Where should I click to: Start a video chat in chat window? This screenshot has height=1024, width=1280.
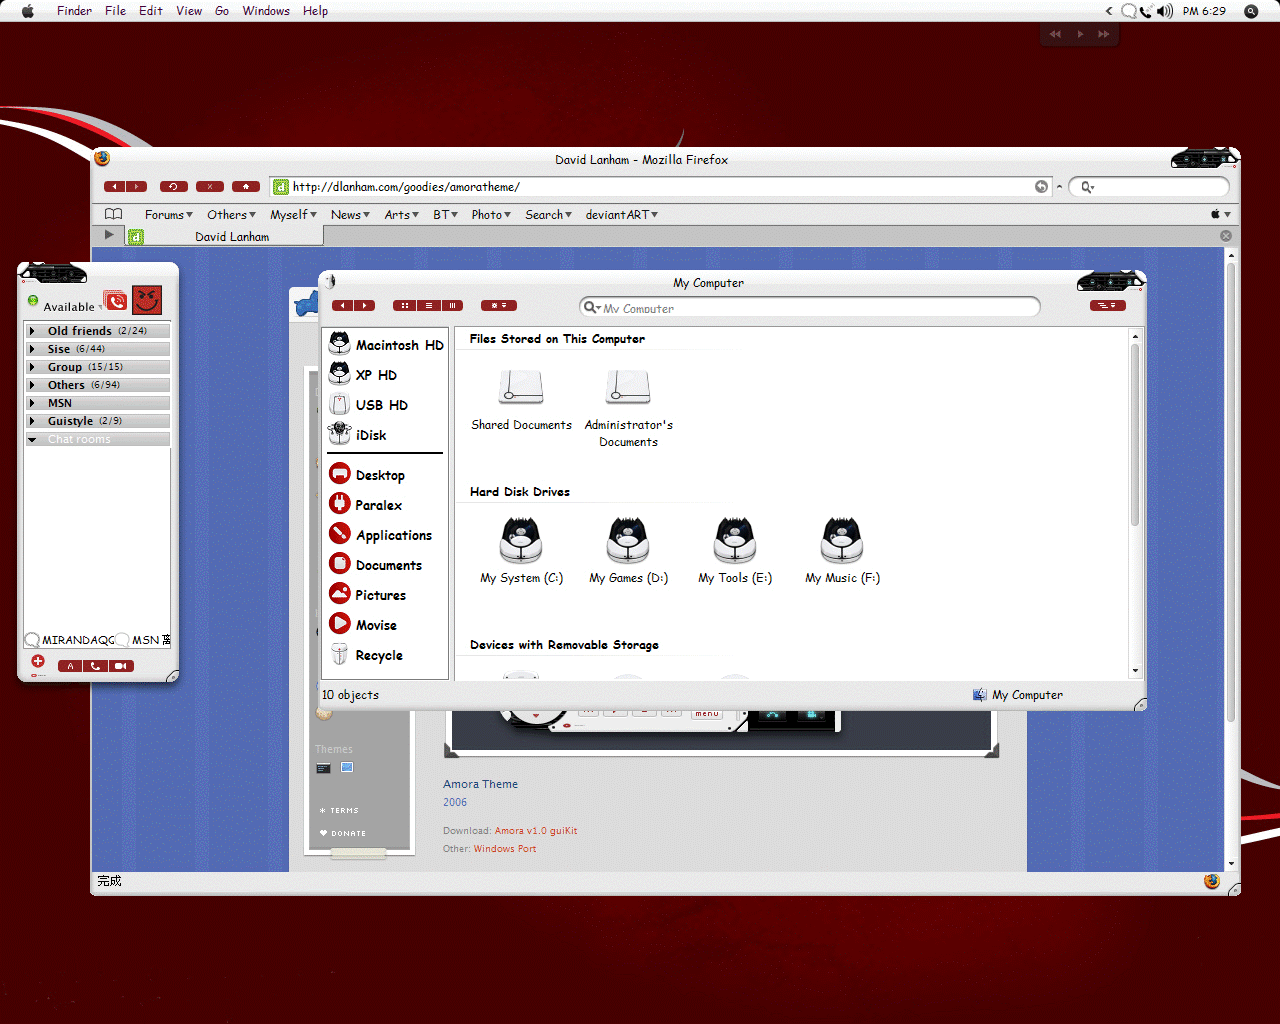121,666
